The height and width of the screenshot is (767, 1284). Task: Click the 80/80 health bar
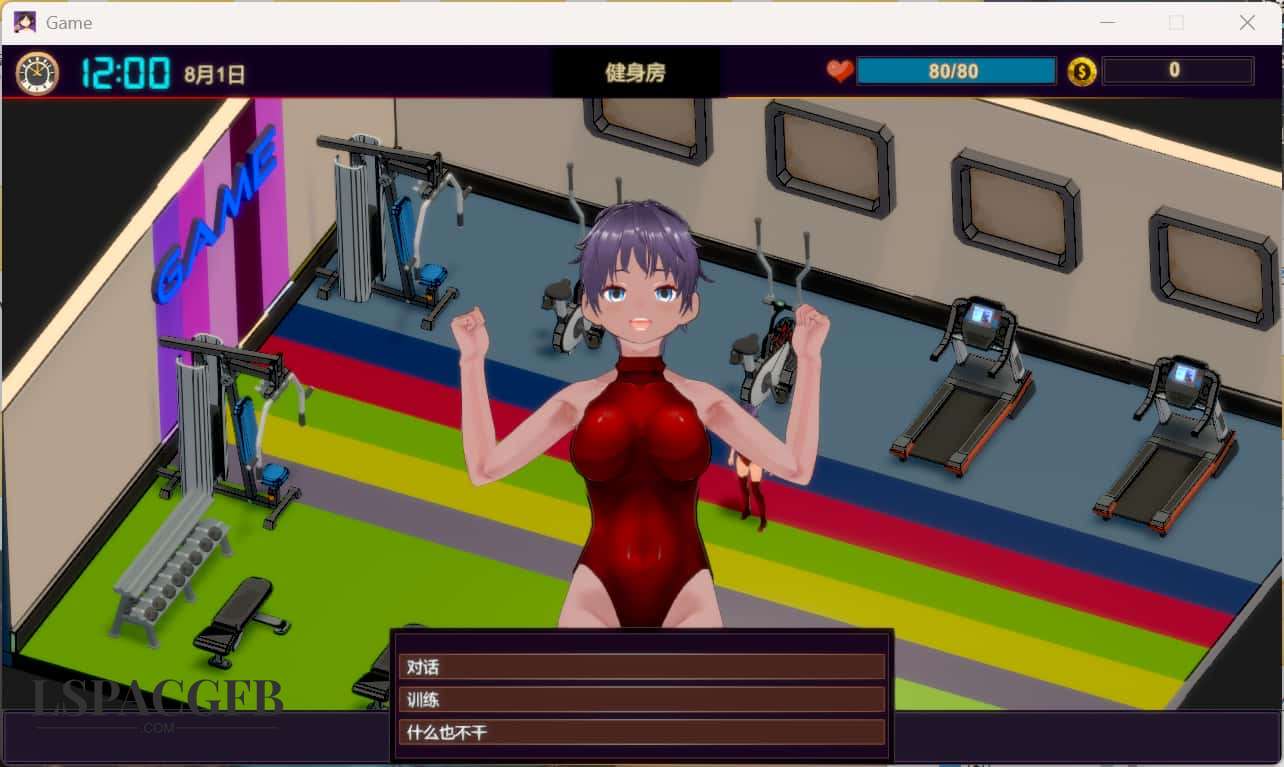click(x=955, y=71)
